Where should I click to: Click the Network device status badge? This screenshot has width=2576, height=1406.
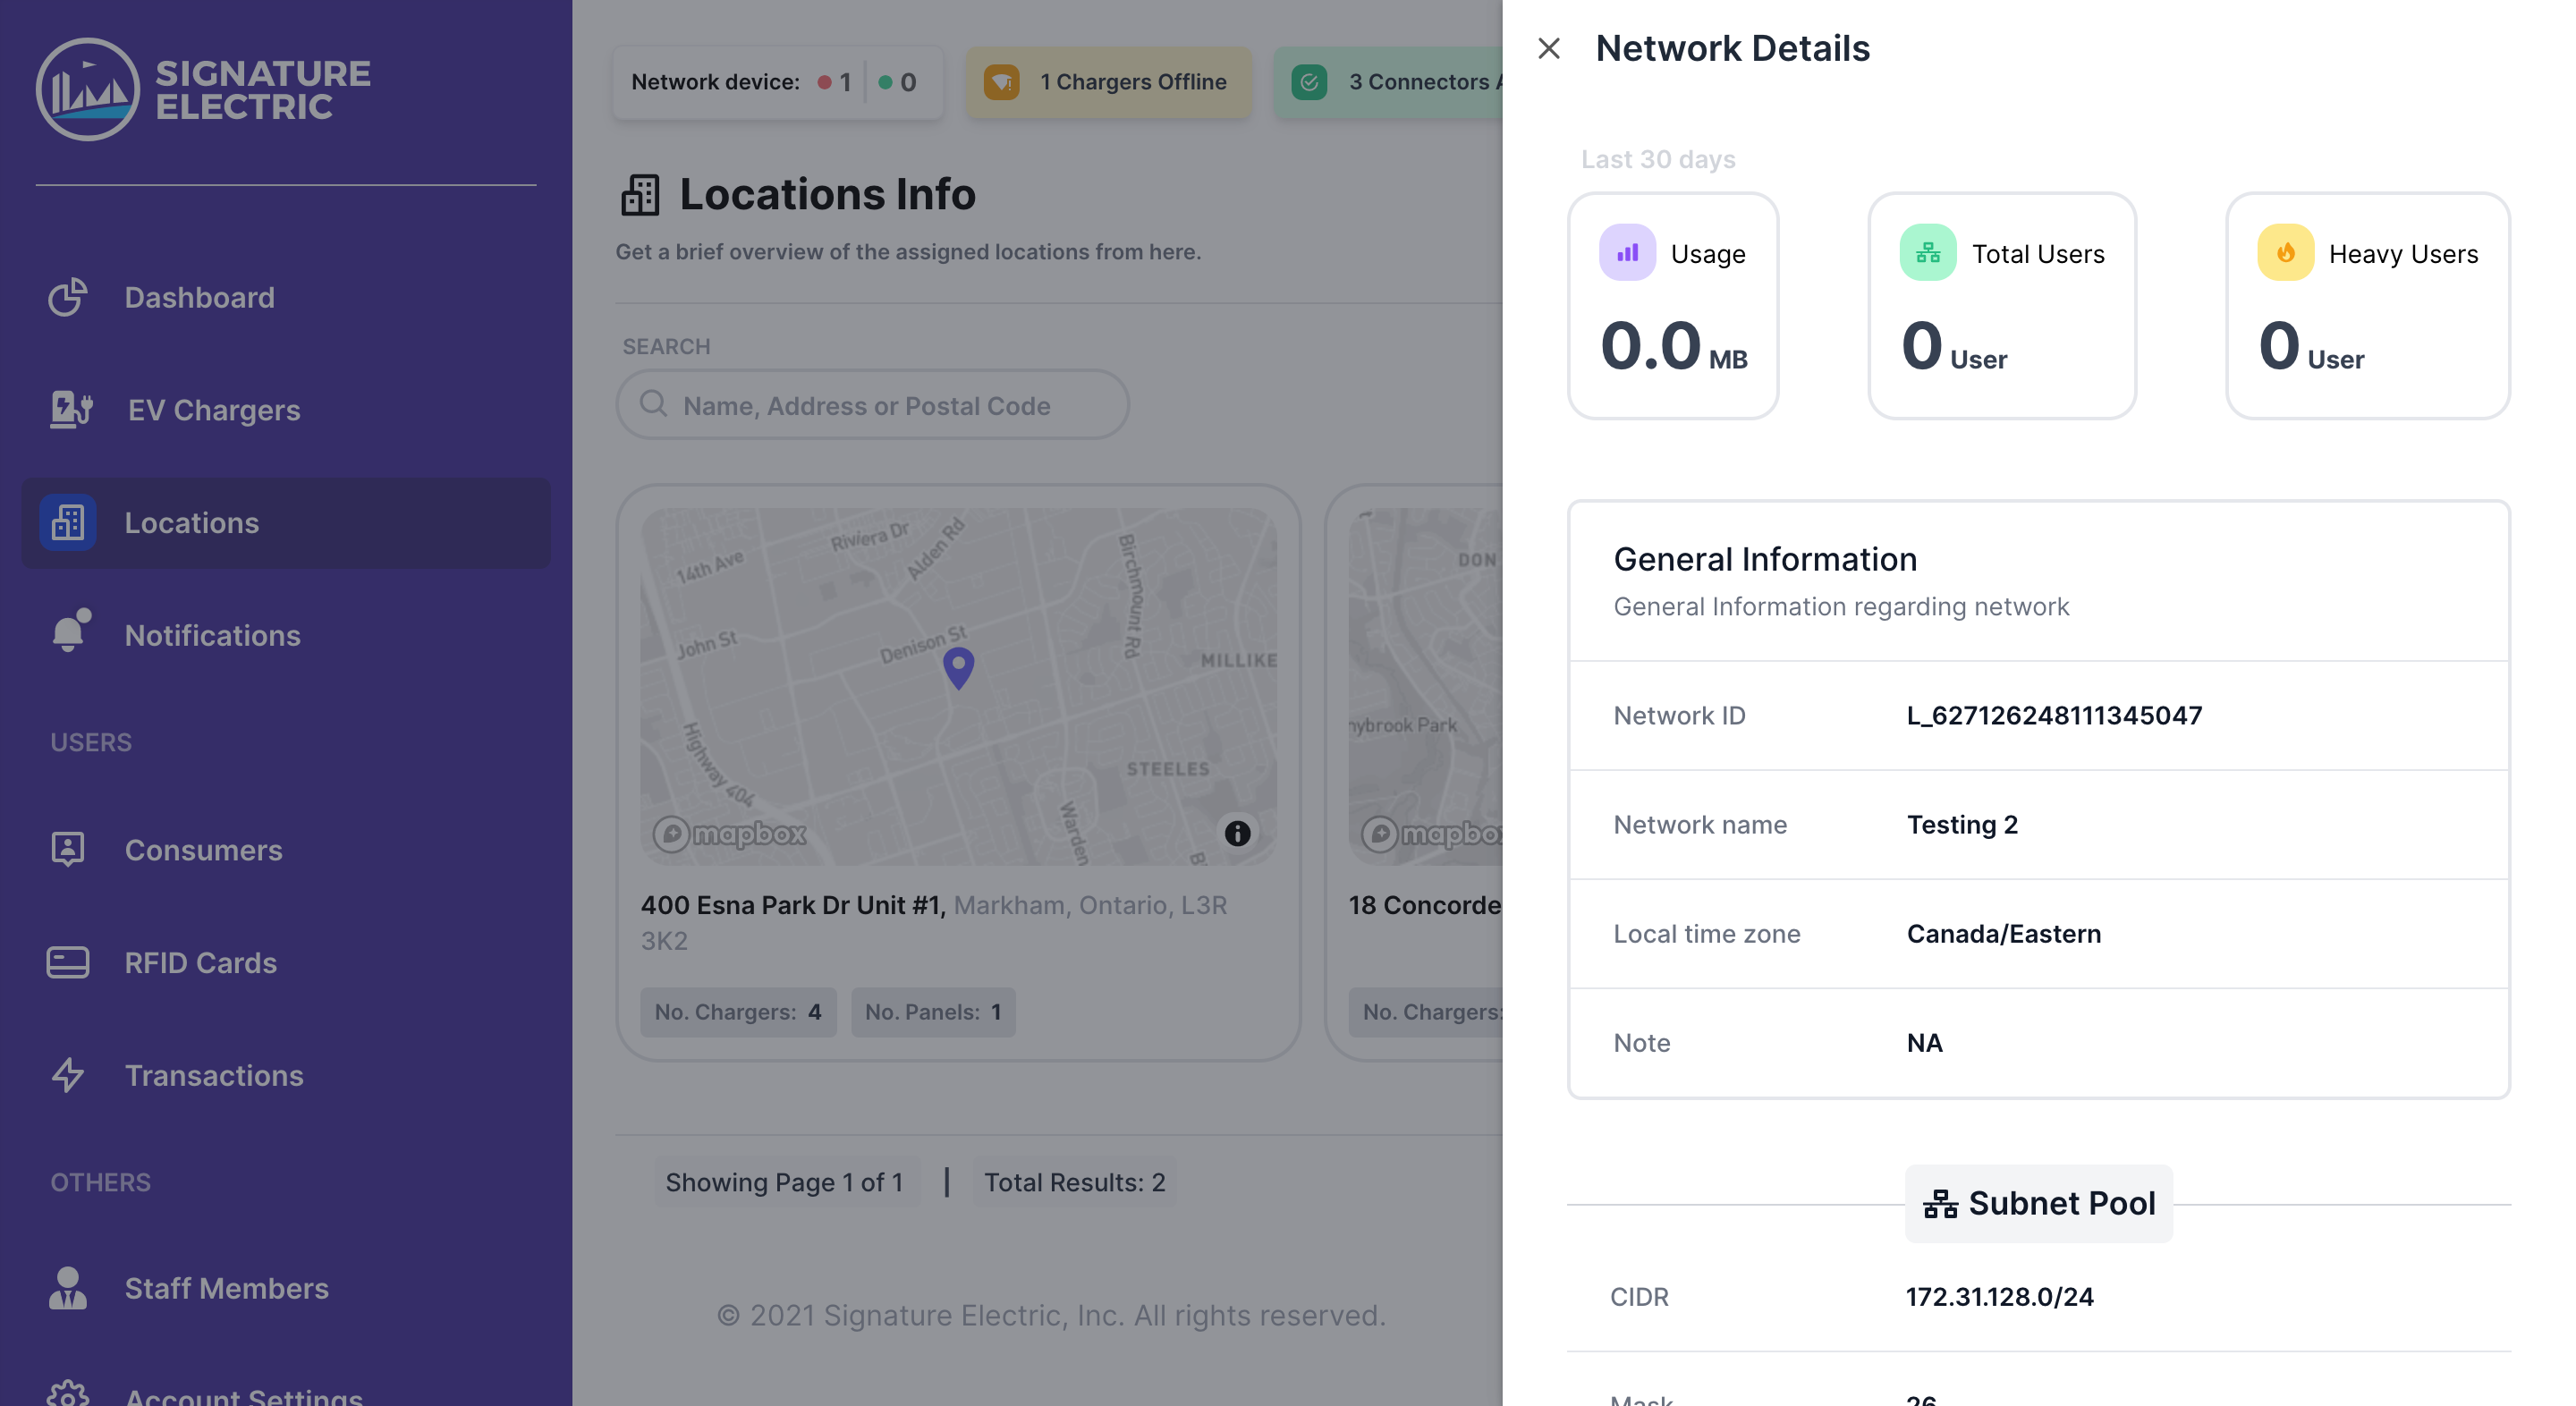(x=777, y=82)
